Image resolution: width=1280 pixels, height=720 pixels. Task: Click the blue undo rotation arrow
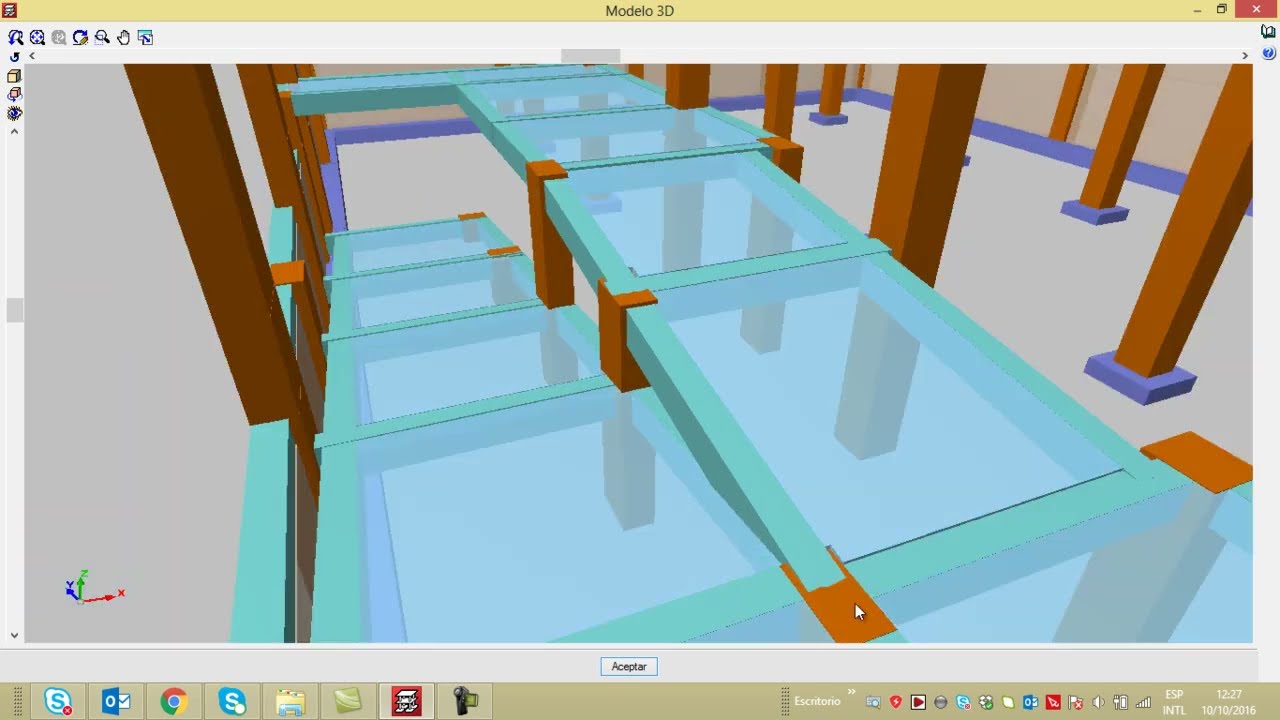(14, 57)
